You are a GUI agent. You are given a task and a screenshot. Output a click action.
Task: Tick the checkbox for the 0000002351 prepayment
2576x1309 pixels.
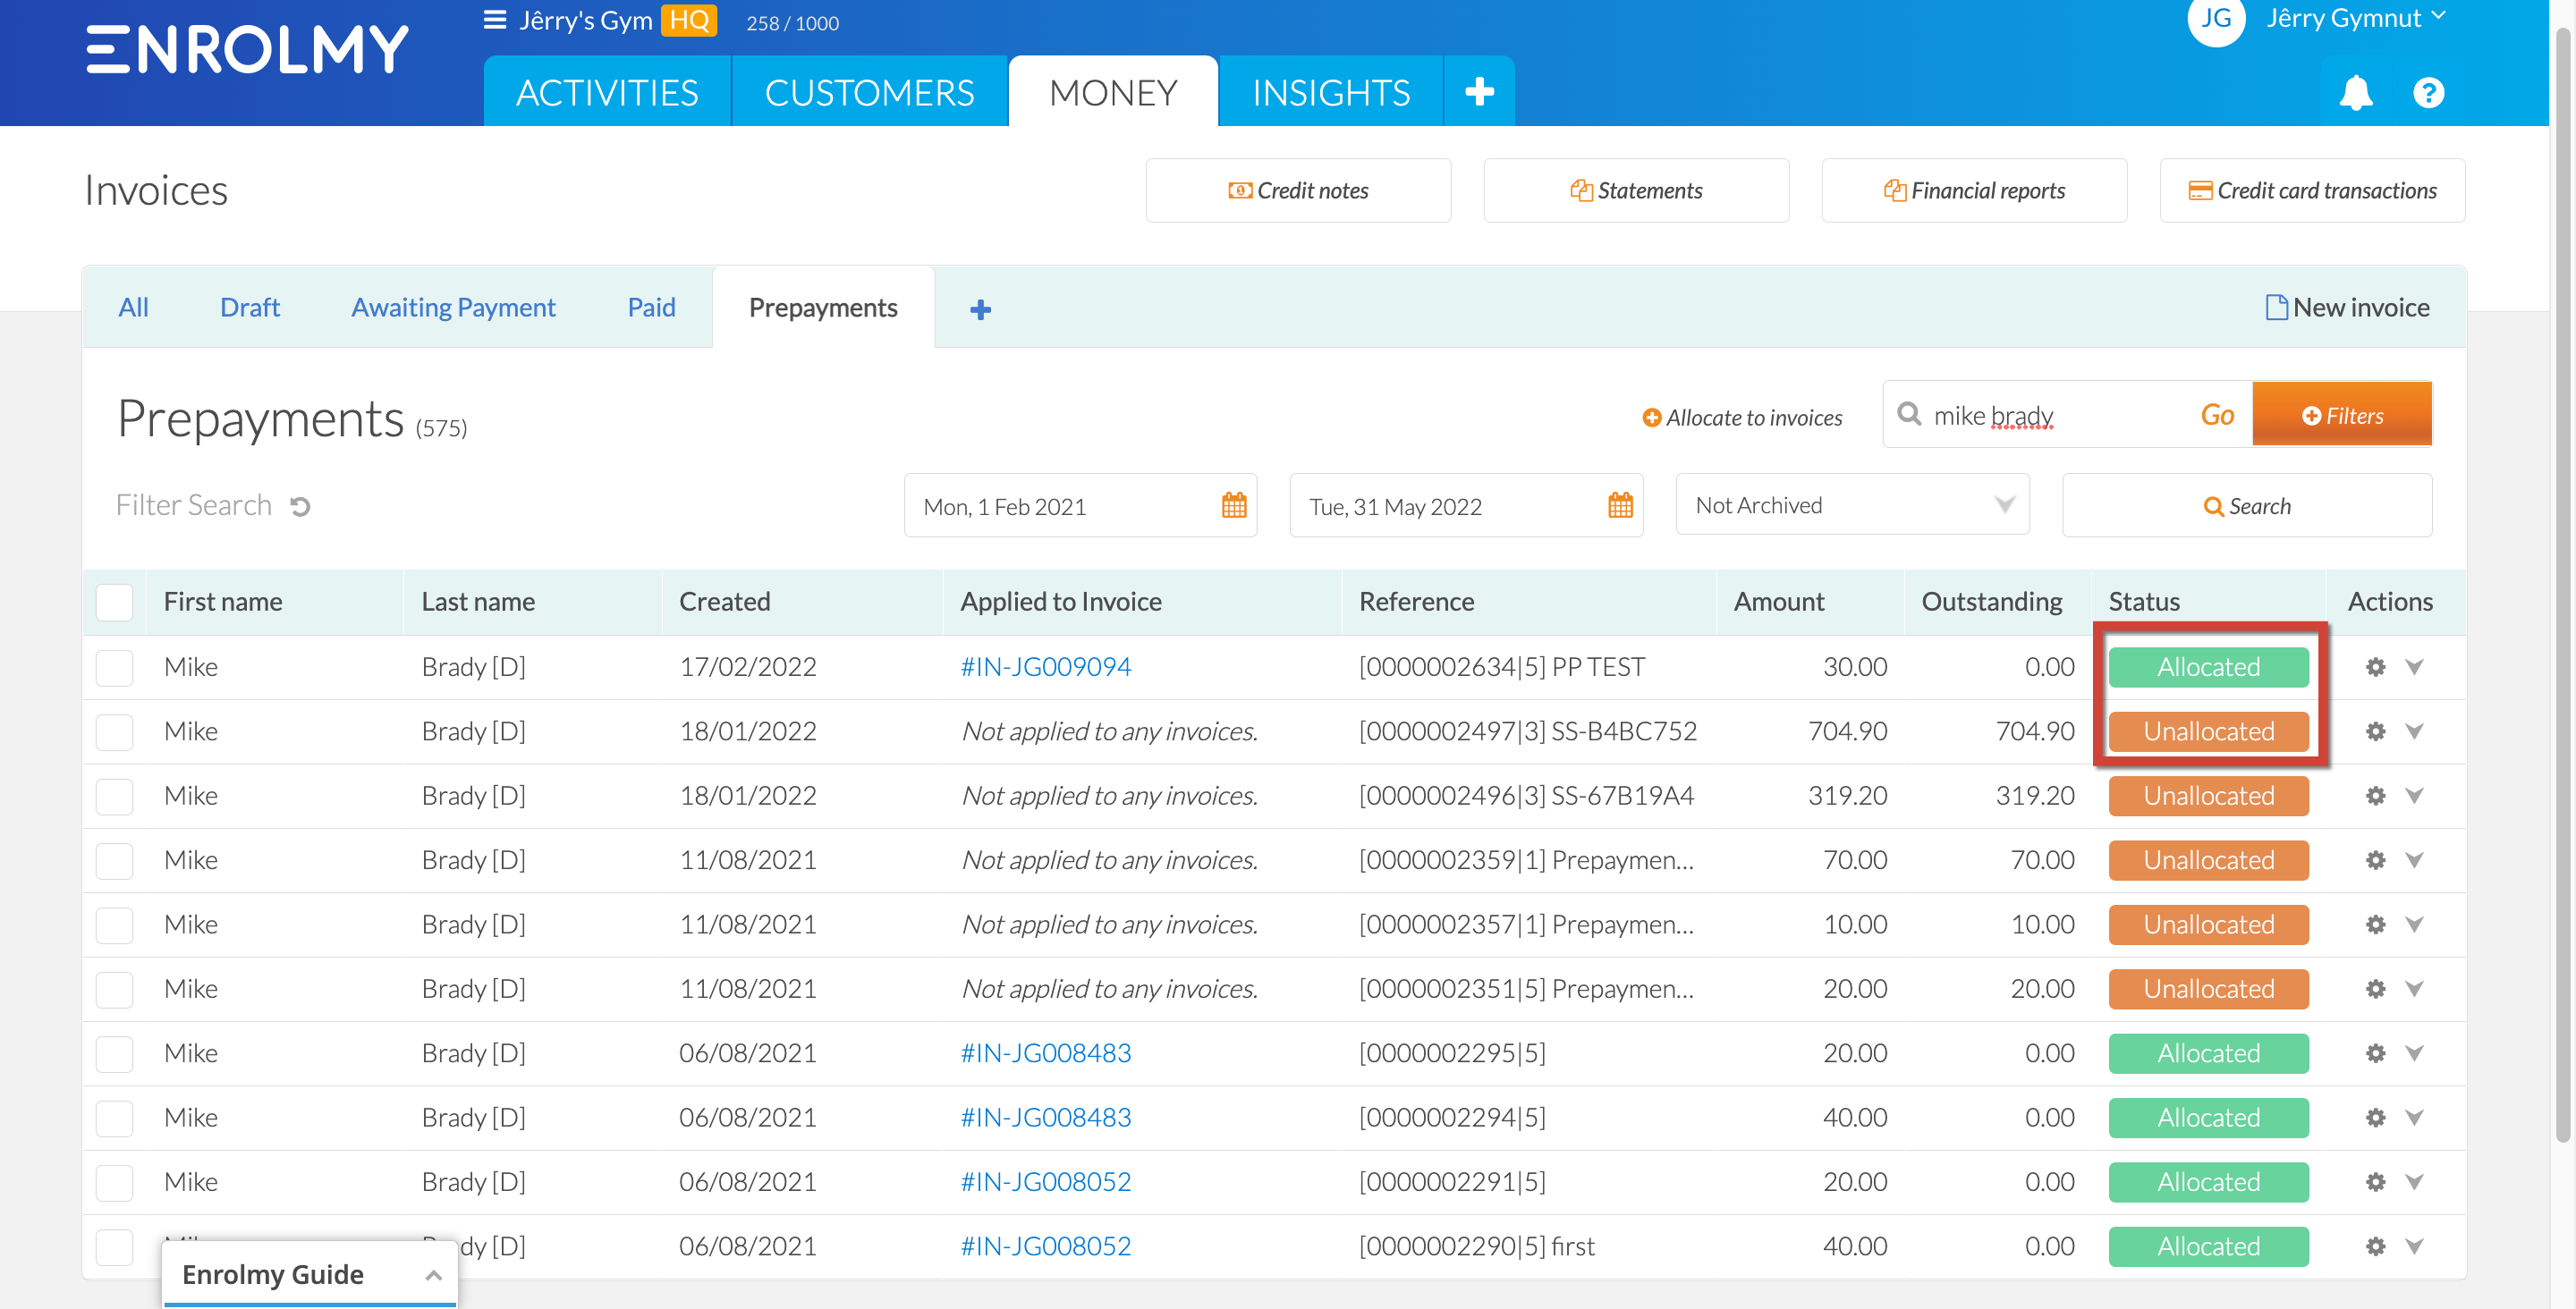click(114, 989)
